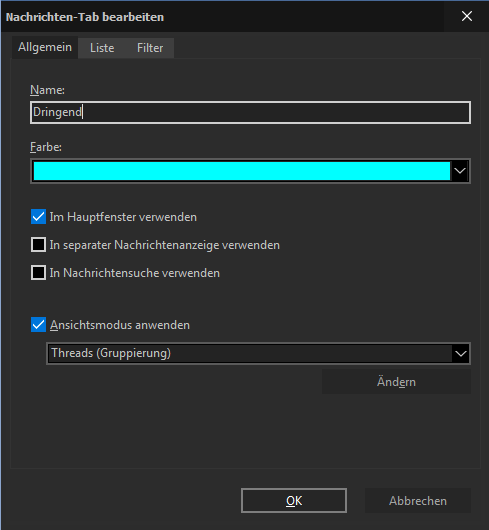Enable In separater Nachrichtenanzeige verwenden
489x530 pixels.
pyautogui.click(x=39, y=245)
